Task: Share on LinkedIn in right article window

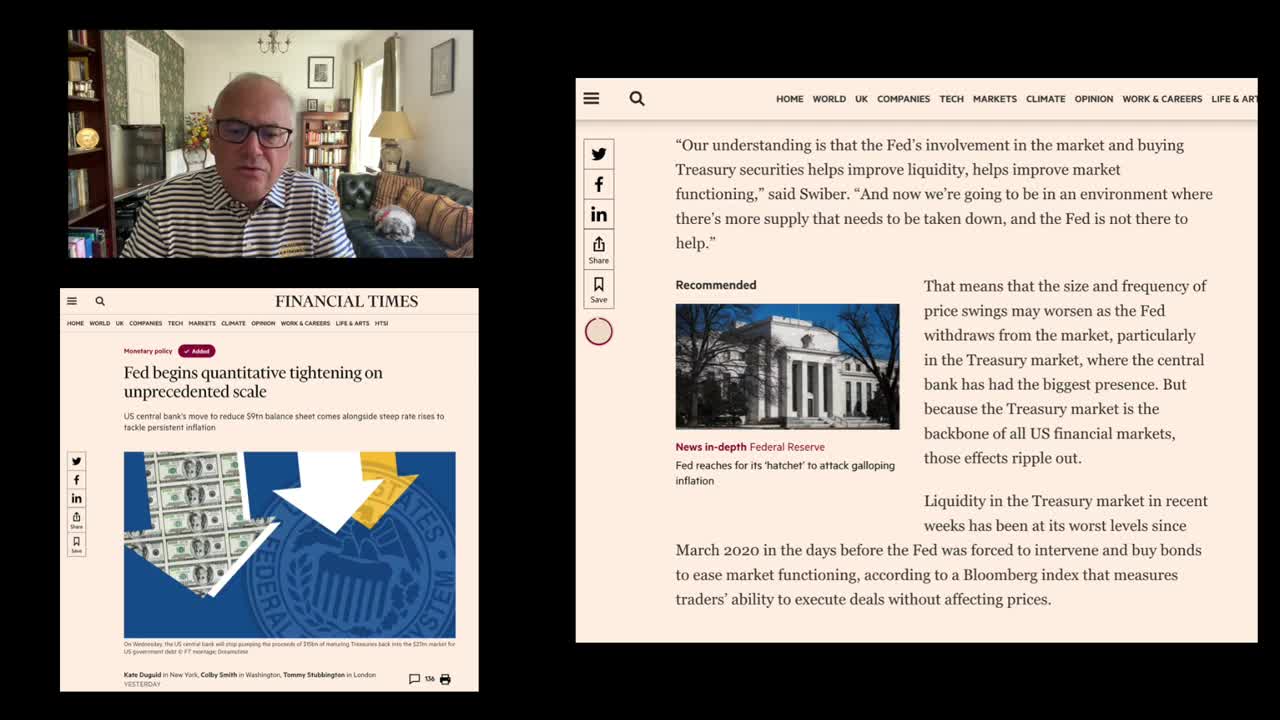Action: pos(599,214)
